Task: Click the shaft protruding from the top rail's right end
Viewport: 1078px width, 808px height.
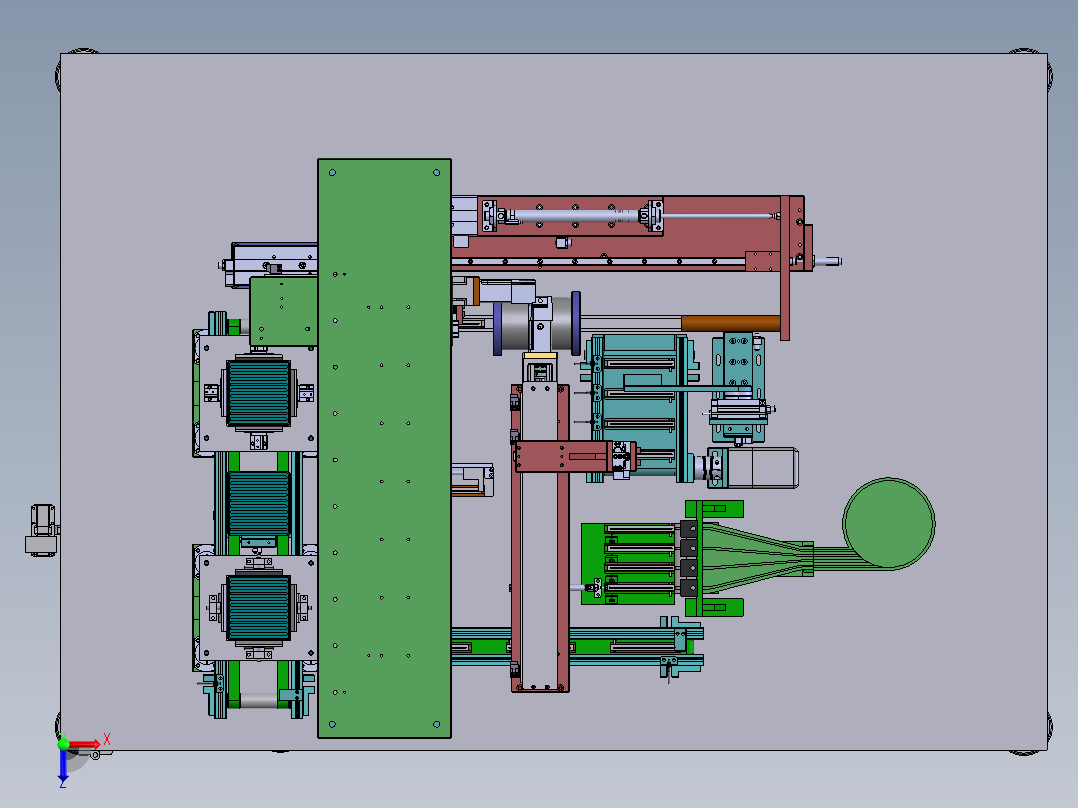Action: point(828,261)
